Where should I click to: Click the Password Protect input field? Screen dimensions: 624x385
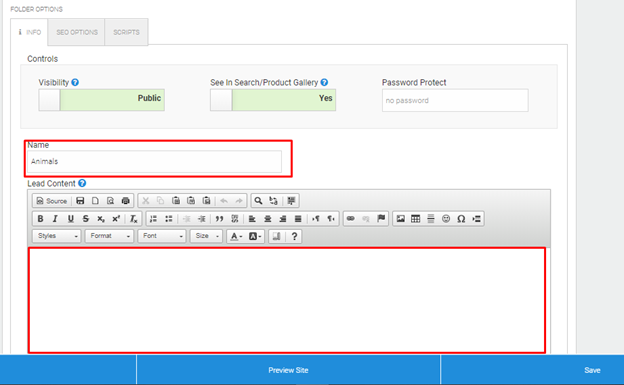(x=455, y=100)
